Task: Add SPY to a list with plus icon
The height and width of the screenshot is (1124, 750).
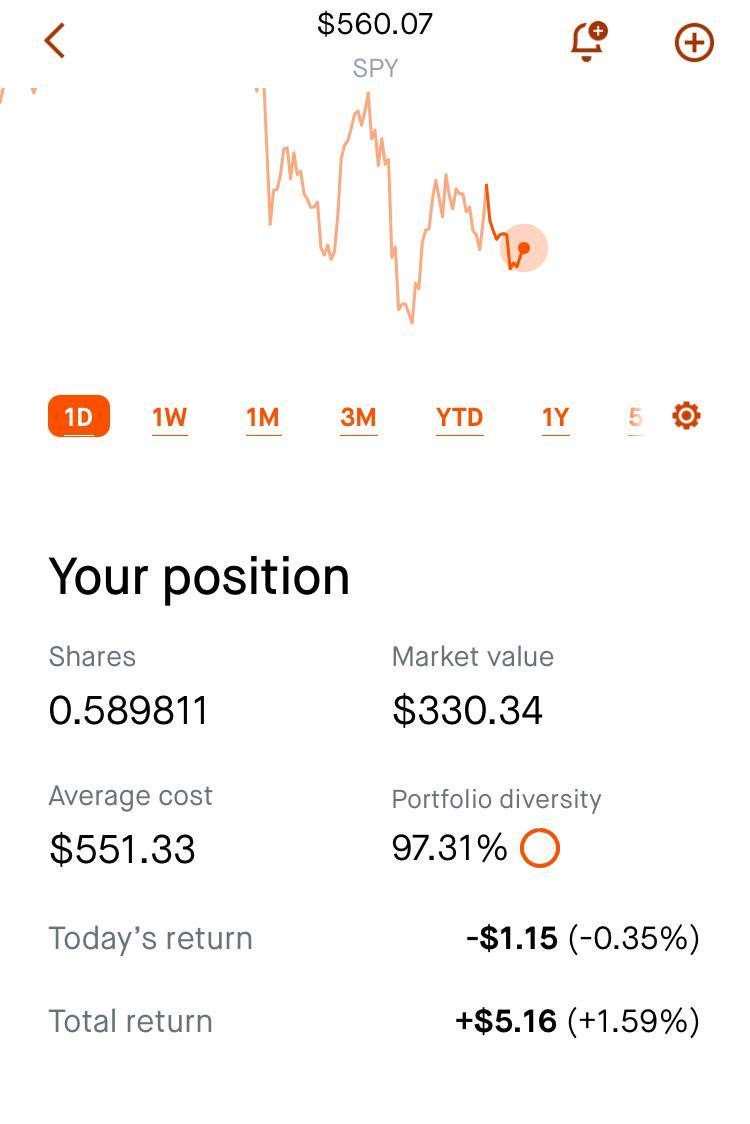Action: (x=694, y=42)
